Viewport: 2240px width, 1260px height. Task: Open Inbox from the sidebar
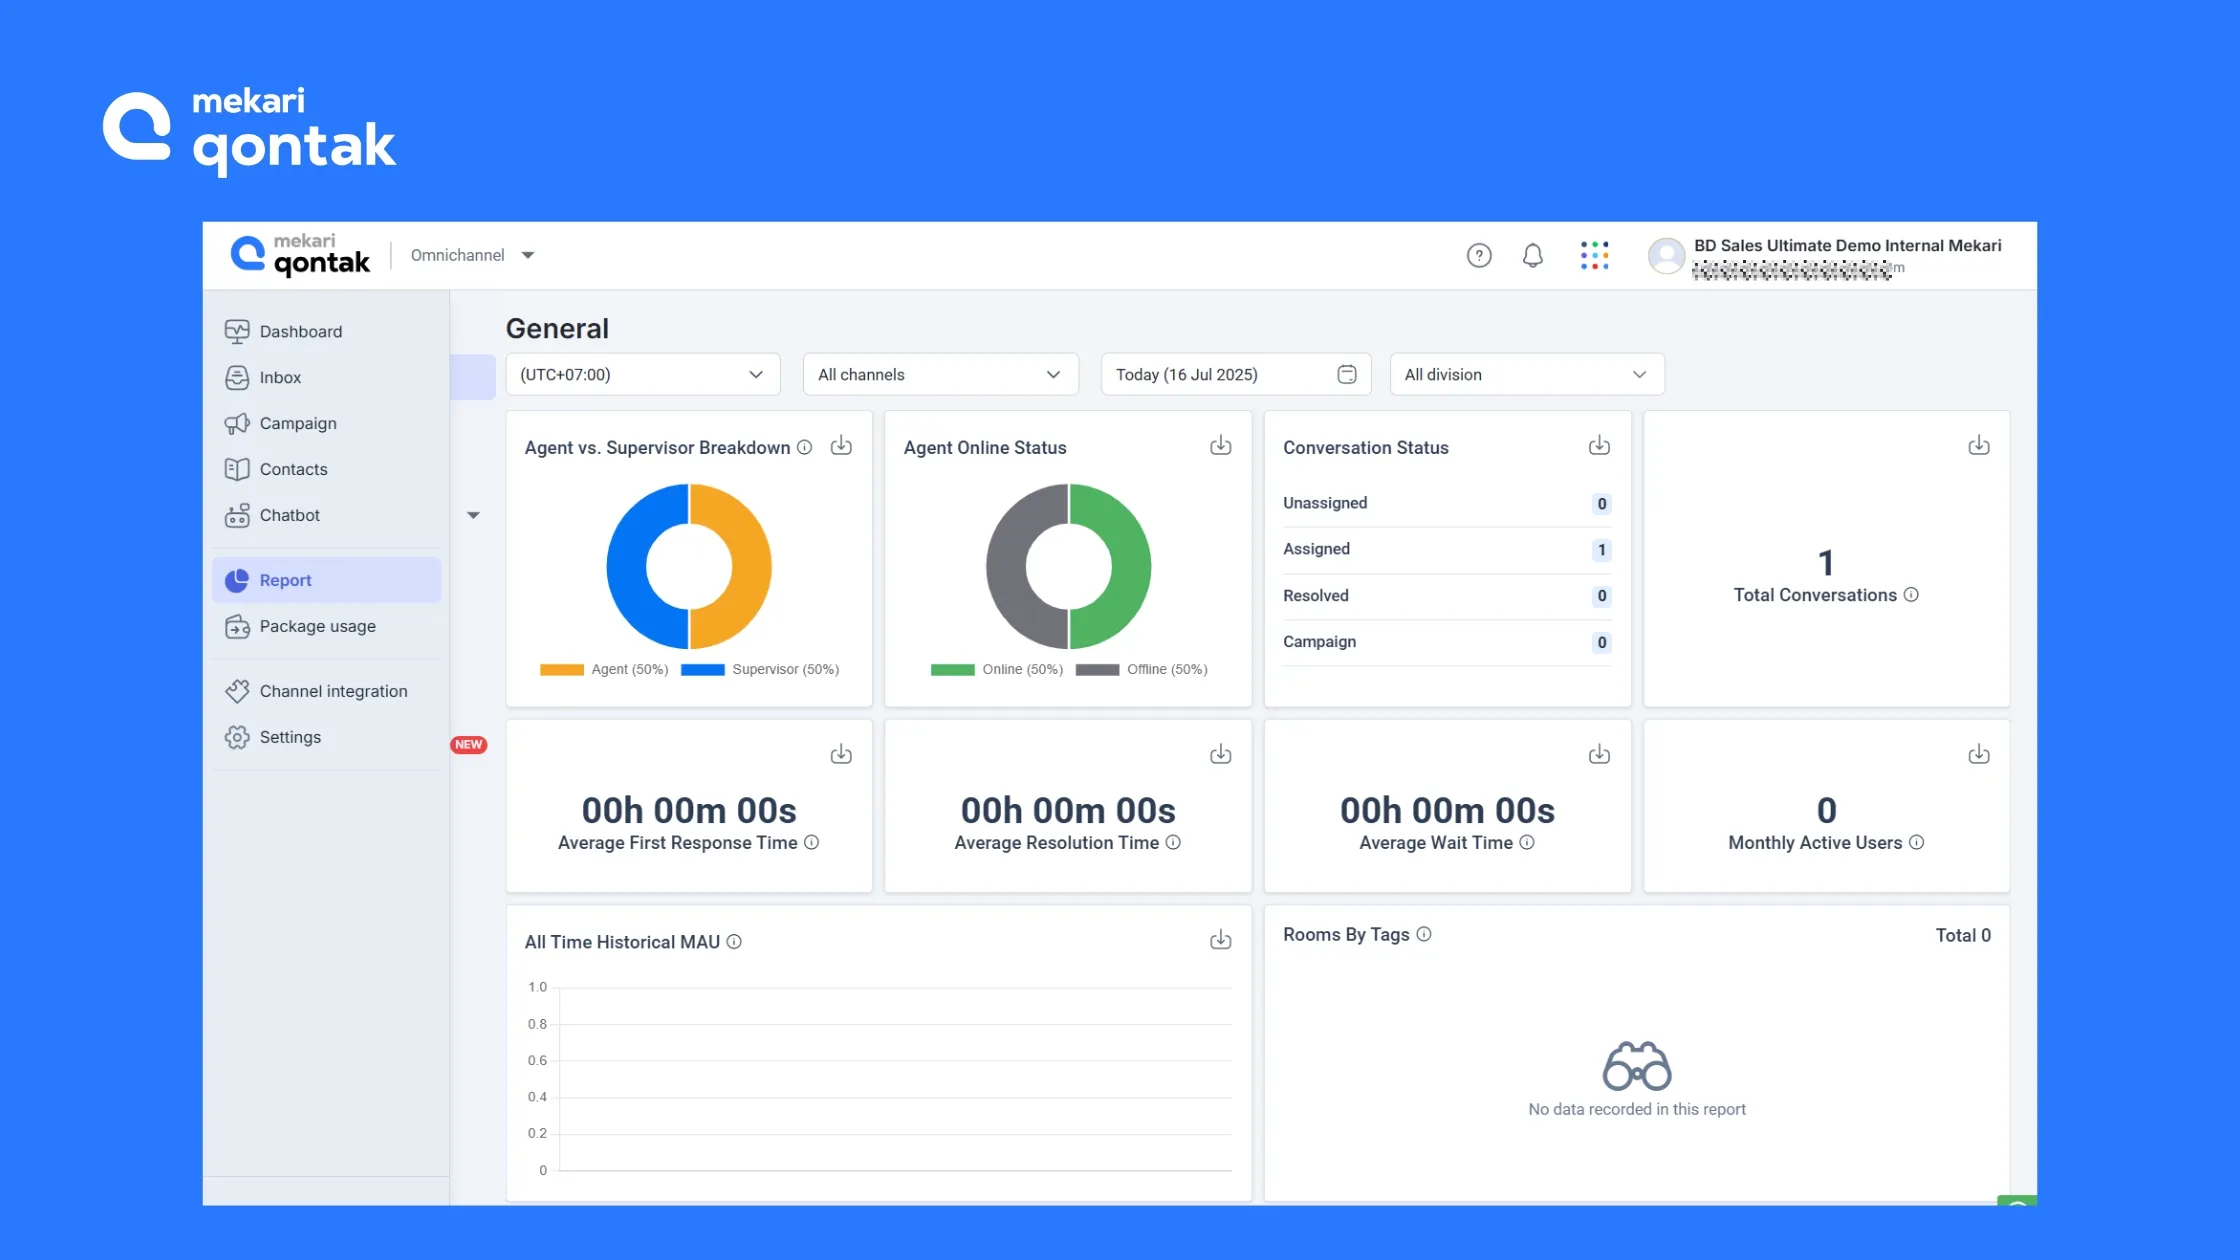tap(280, 378)
